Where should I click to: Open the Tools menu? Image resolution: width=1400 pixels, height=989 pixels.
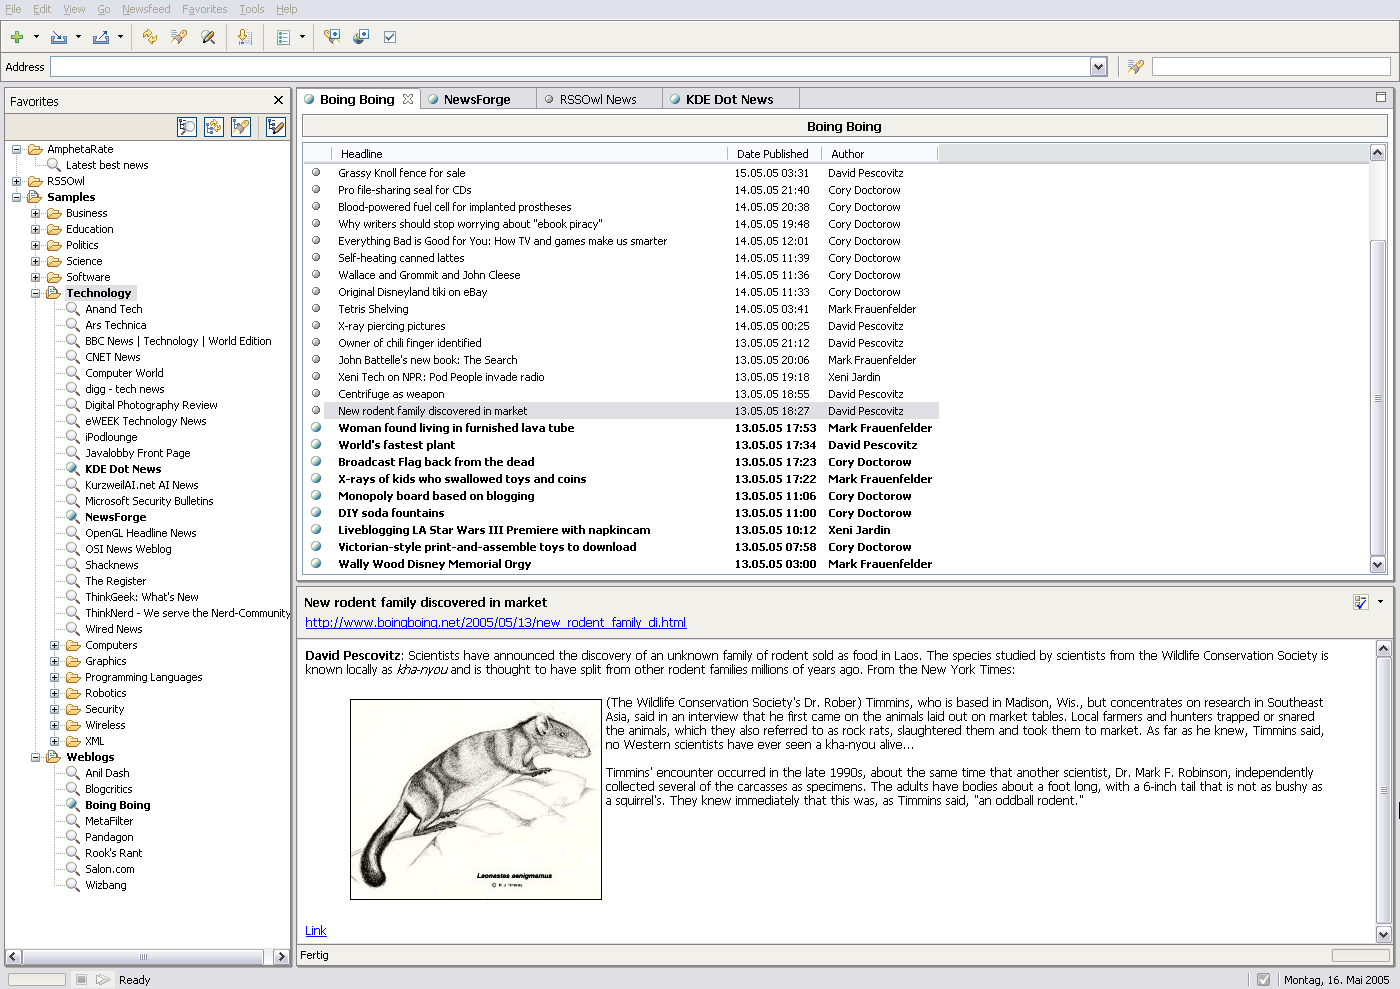(252, 9)
